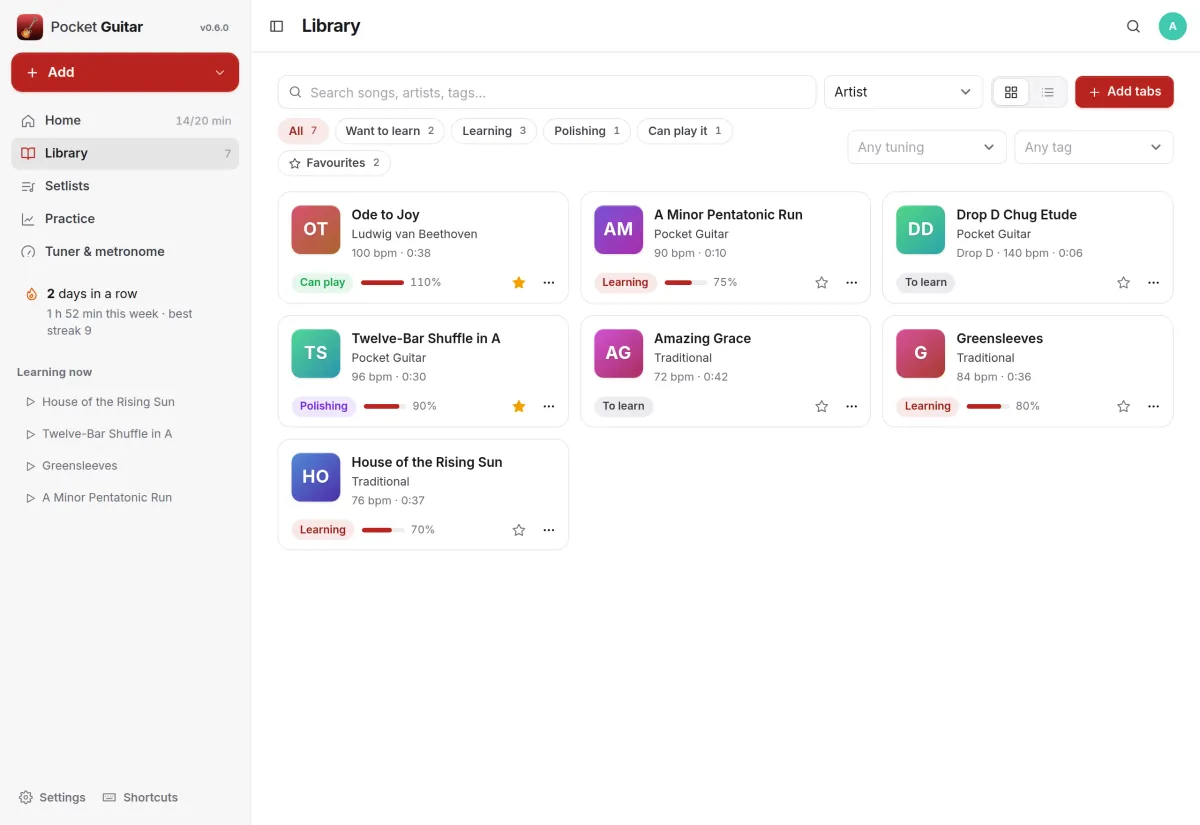Favourite A Minor Pentatonic Run with star
1200x825 pixels.
point(822,283)
